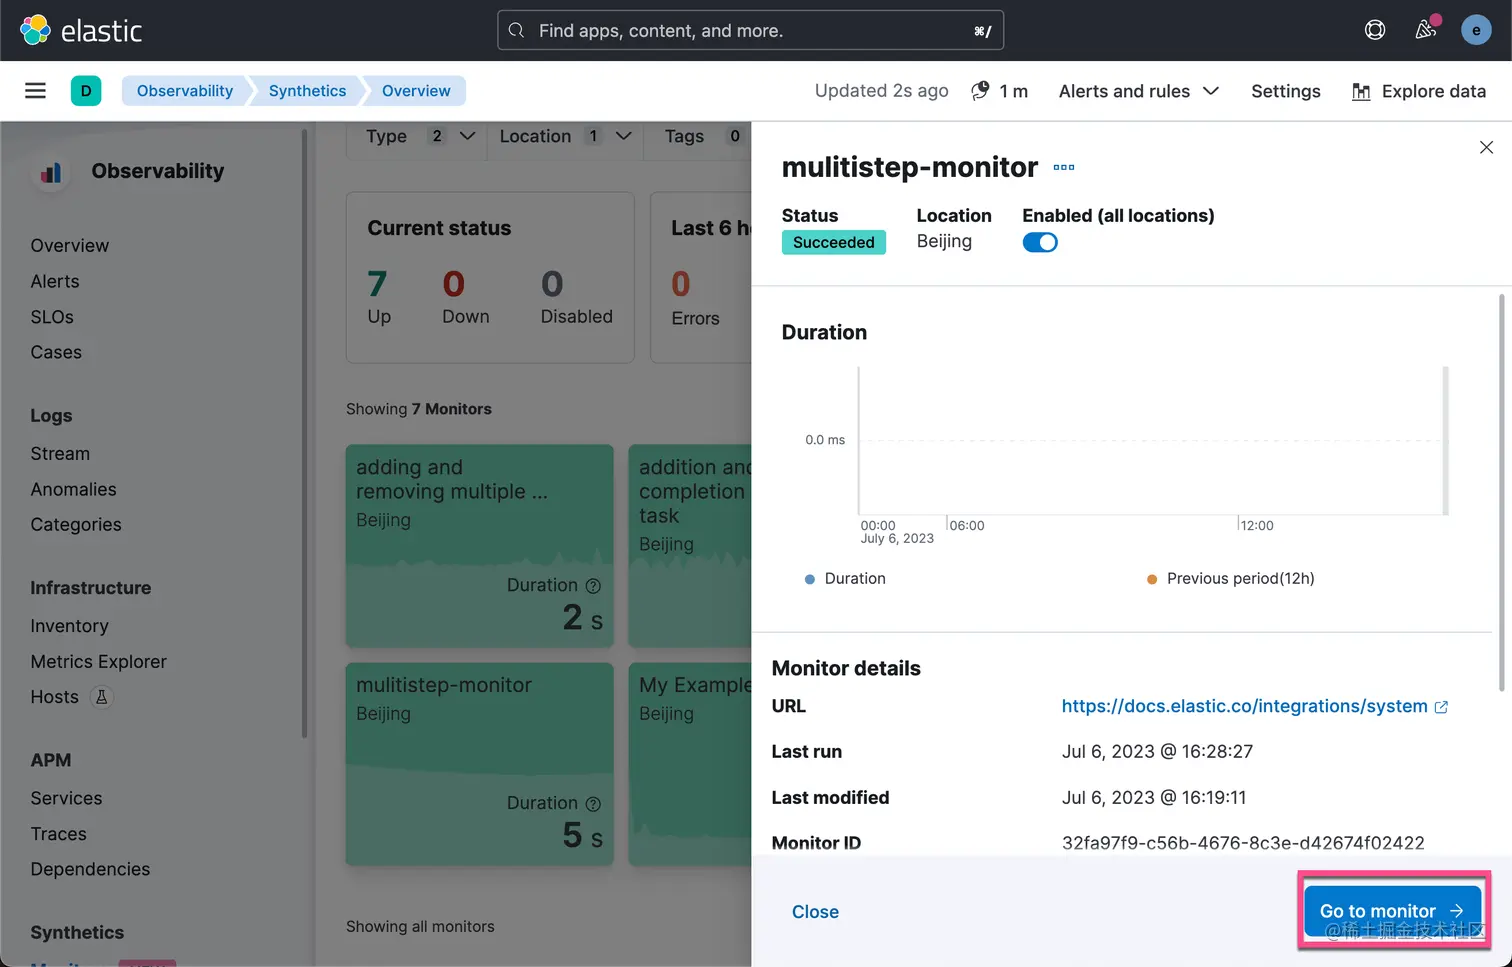Focus the Find apps search field
This screenshot has height=967, width=1512.
tap(750, 30)
